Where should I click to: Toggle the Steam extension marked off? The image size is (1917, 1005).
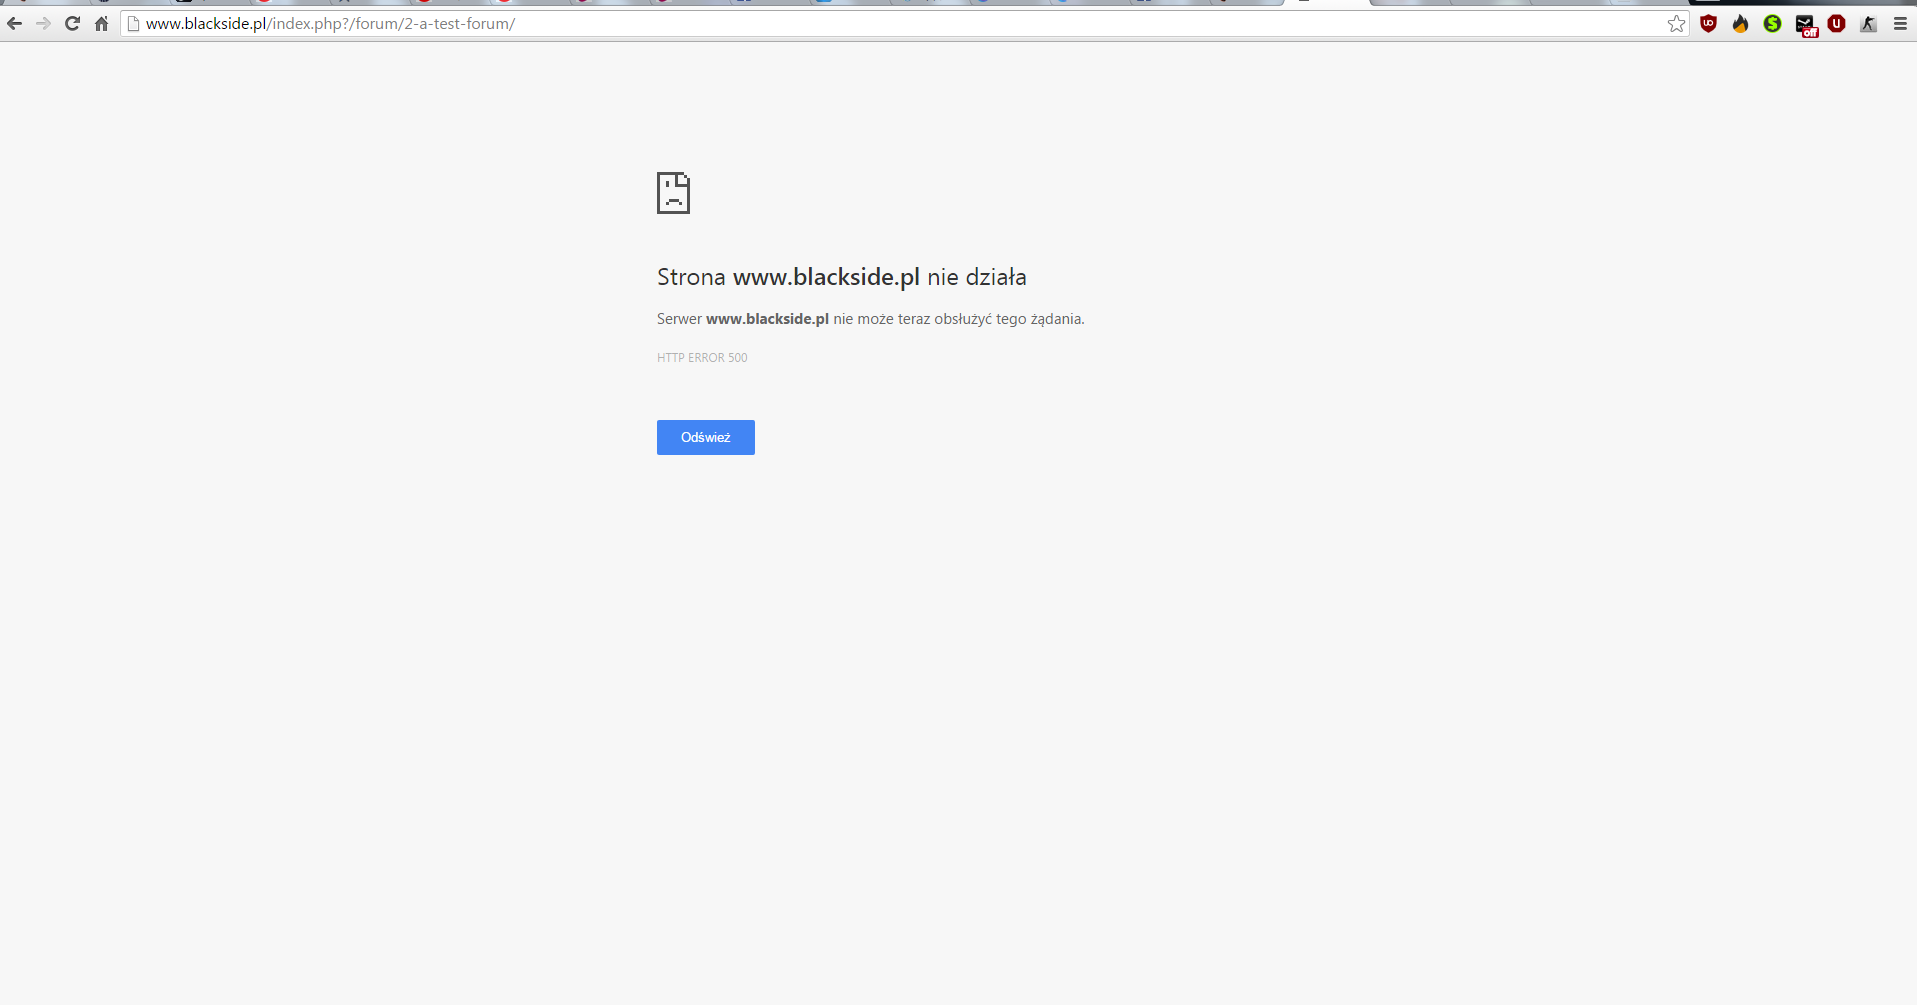pos(1805,25)
